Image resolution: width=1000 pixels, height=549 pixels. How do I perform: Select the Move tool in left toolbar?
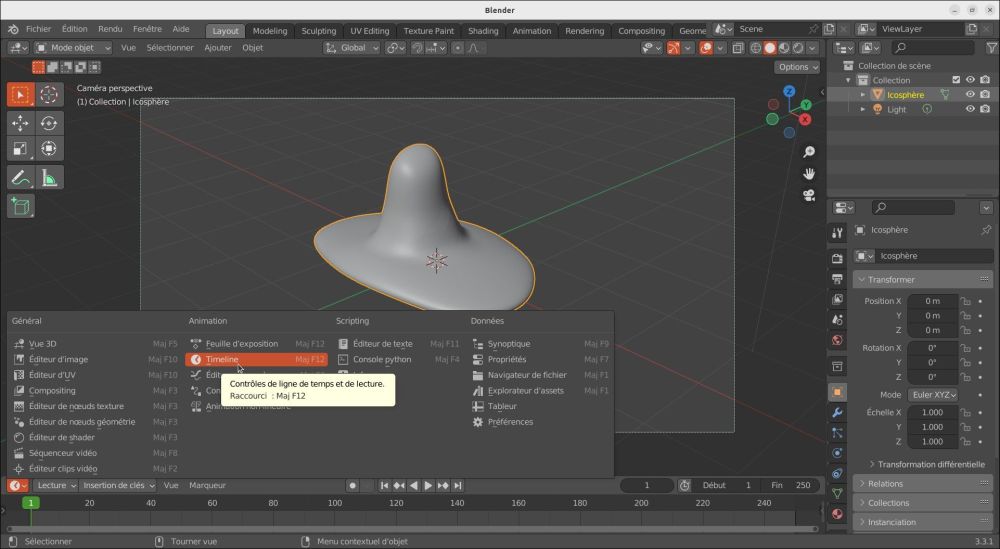click(20, 123)
